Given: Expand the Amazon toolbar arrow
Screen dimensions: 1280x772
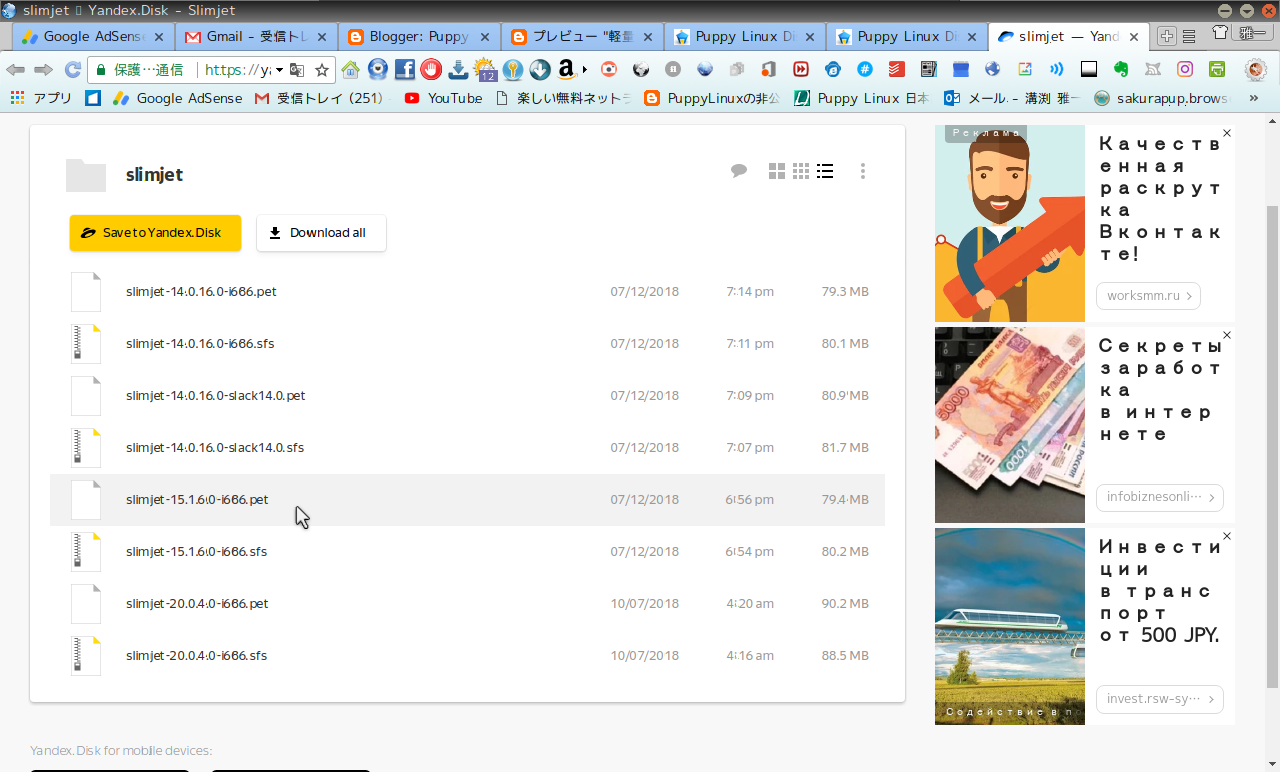Looking at the screenshot, I should pos(584,70).
